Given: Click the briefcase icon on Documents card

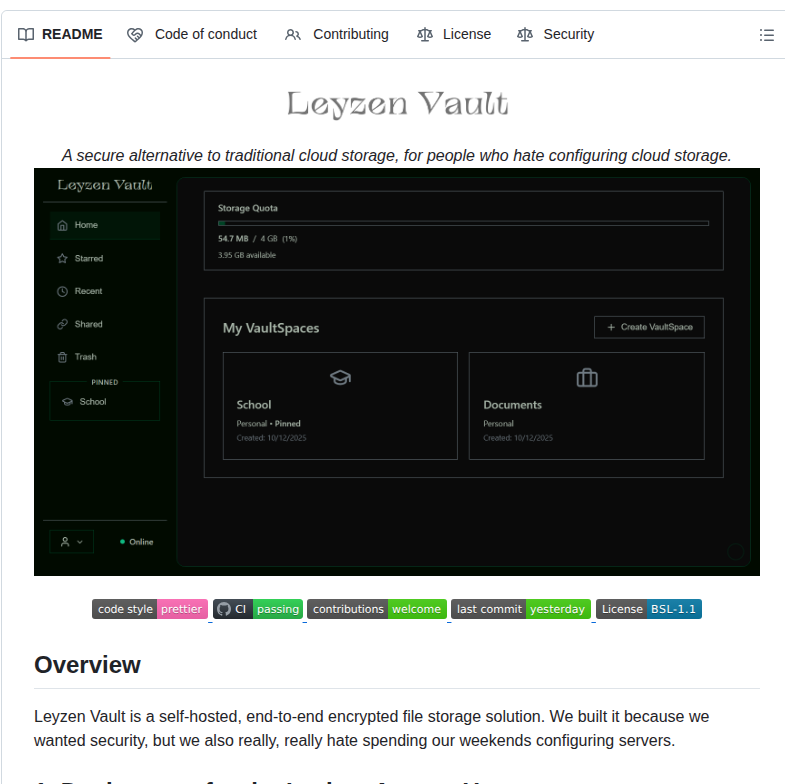Looking at the screenshot, I should [x=587, y=378].
